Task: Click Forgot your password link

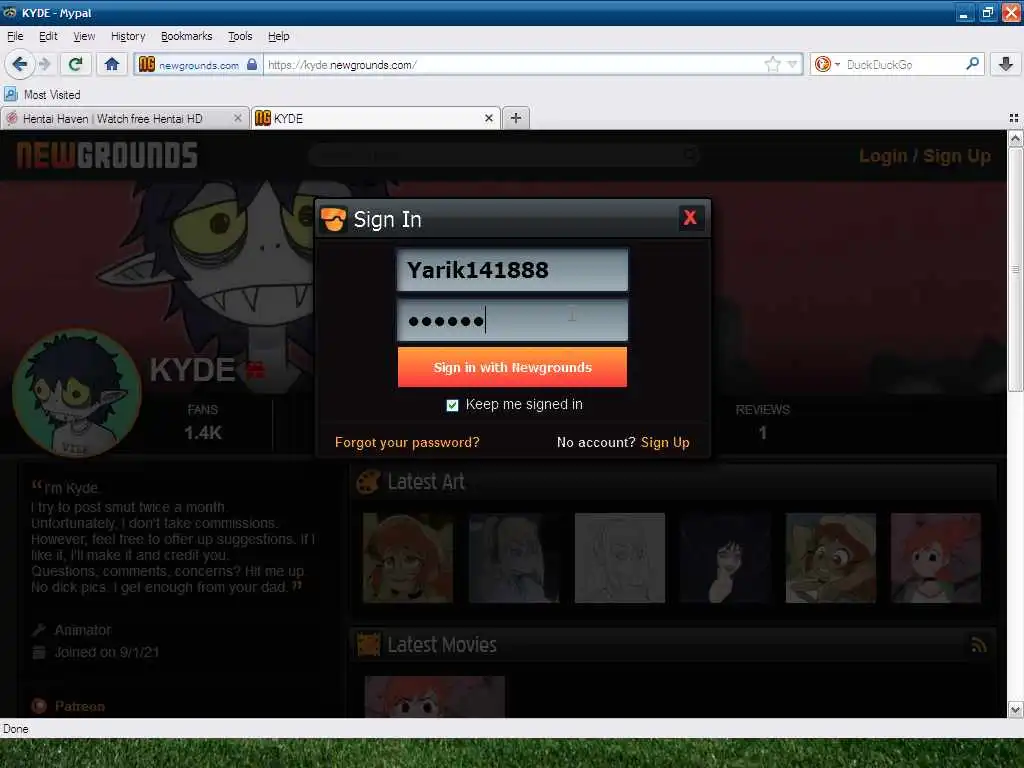Action: pos(407,442)
